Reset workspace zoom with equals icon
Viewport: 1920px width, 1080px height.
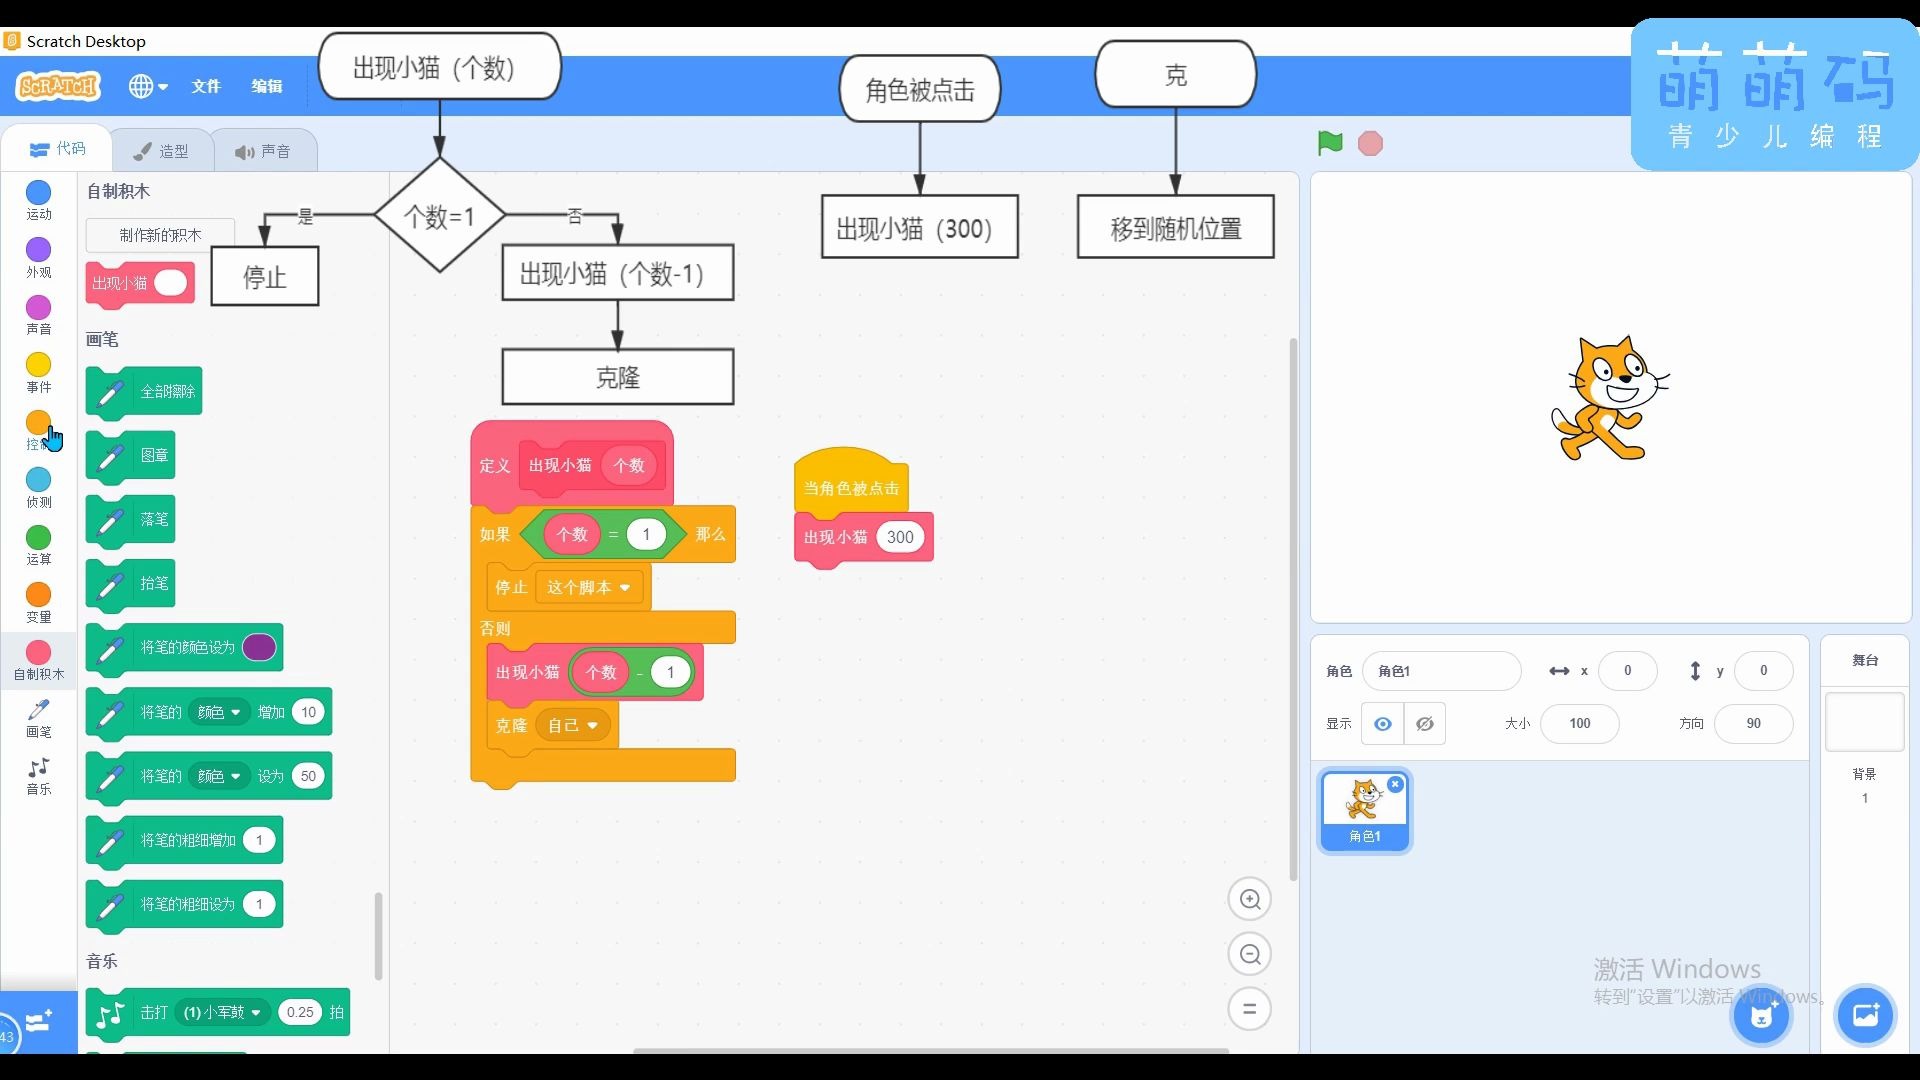(1249, 1009)
